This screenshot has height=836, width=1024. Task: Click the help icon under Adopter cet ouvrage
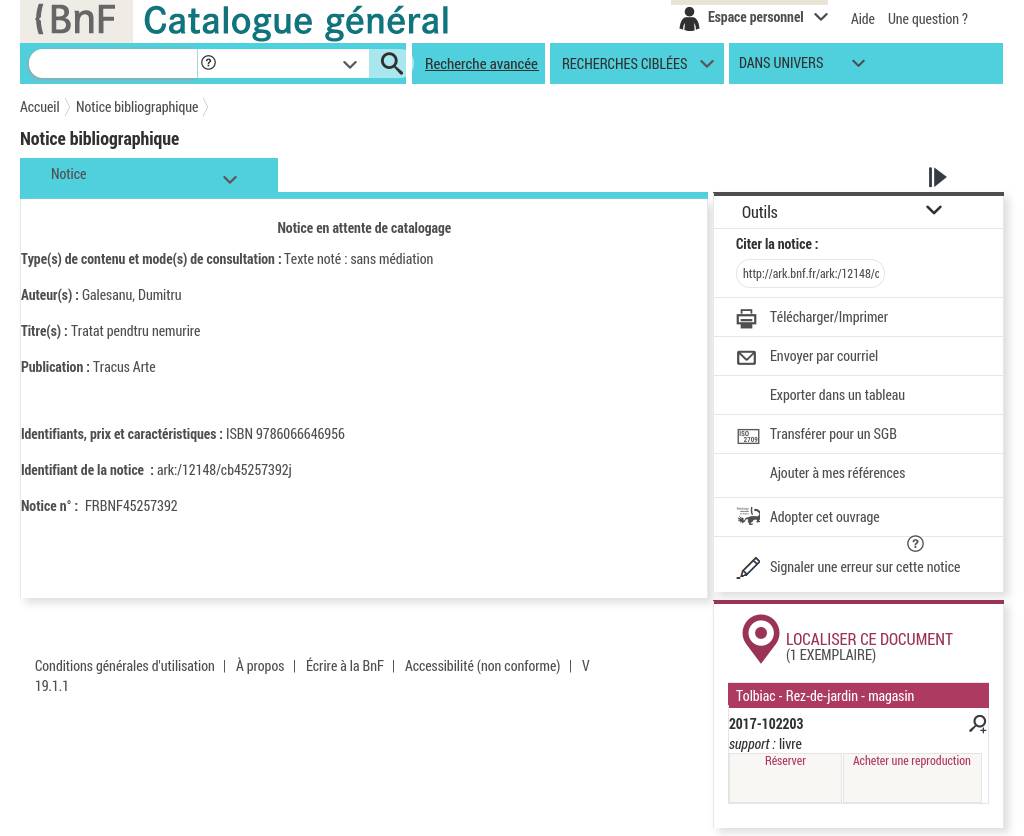[x=915, y=544]
